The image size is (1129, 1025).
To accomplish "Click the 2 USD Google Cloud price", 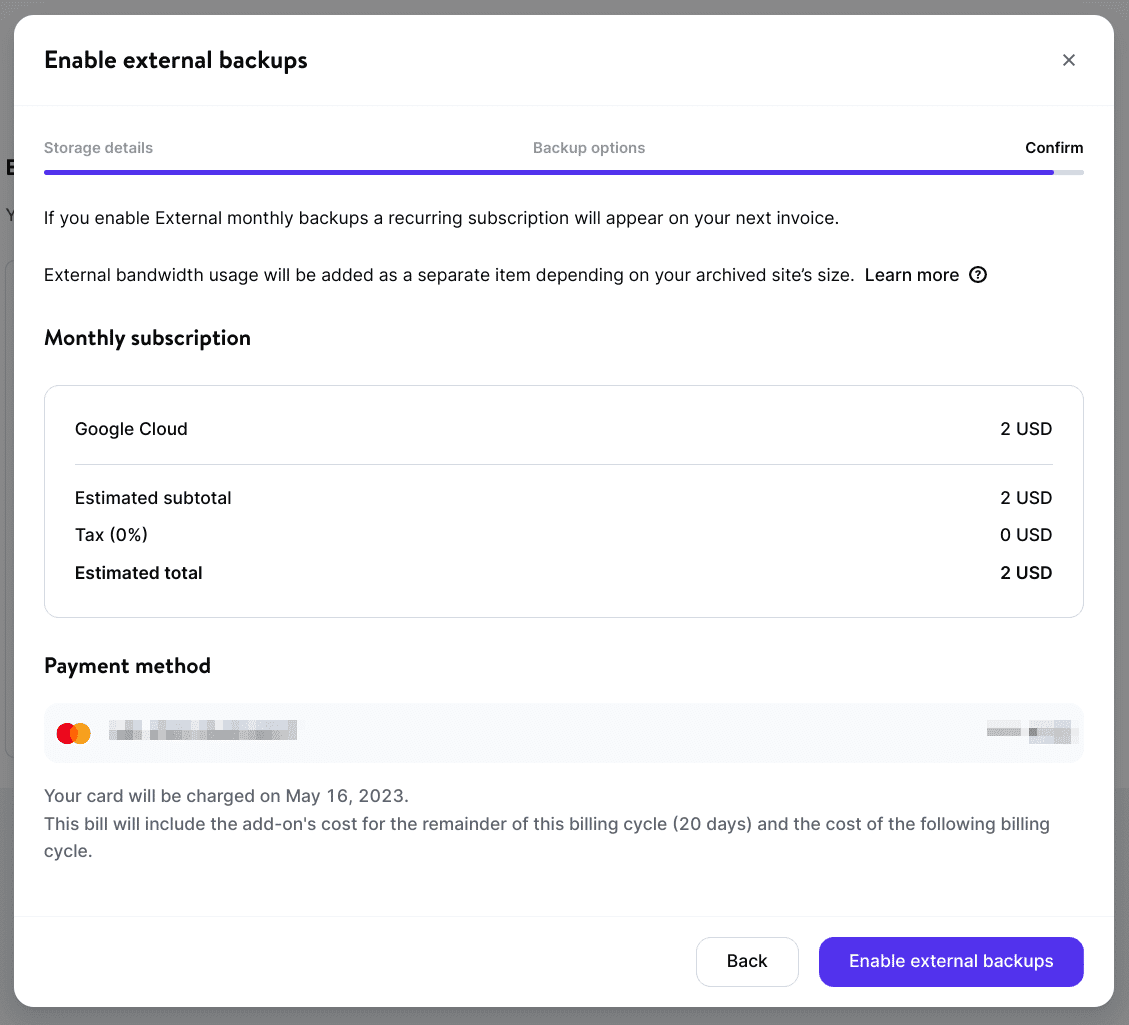I will coord(1026,428).
